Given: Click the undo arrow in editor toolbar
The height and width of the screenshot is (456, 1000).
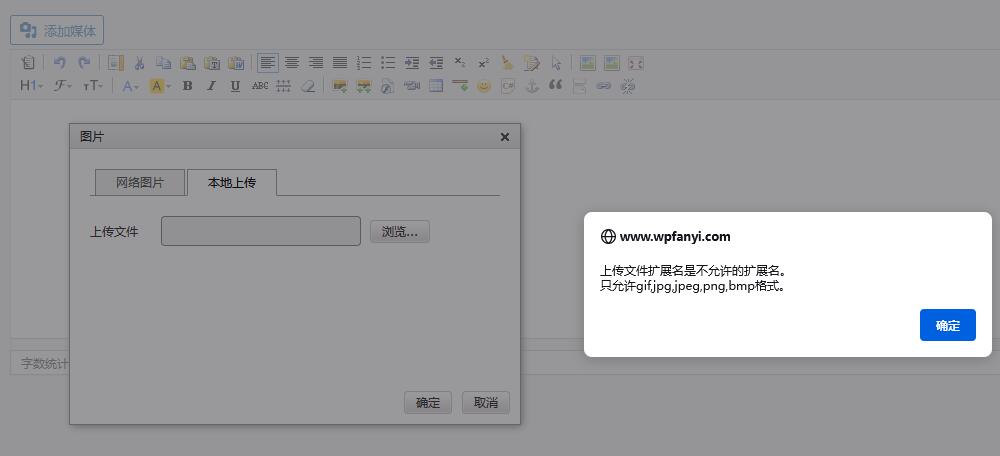Looking at the screenshot, I should point(59,63).
